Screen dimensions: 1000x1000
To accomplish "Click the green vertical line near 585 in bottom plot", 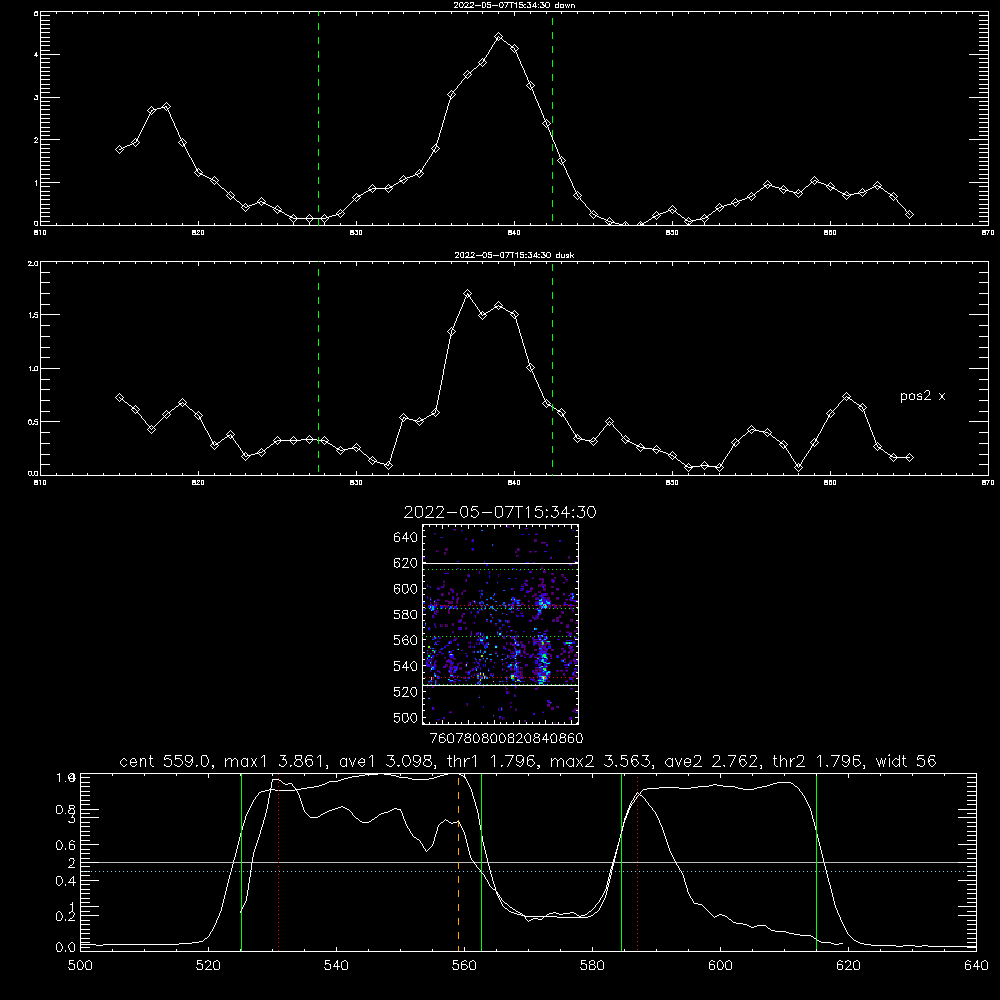I will (x=621, y=862).
